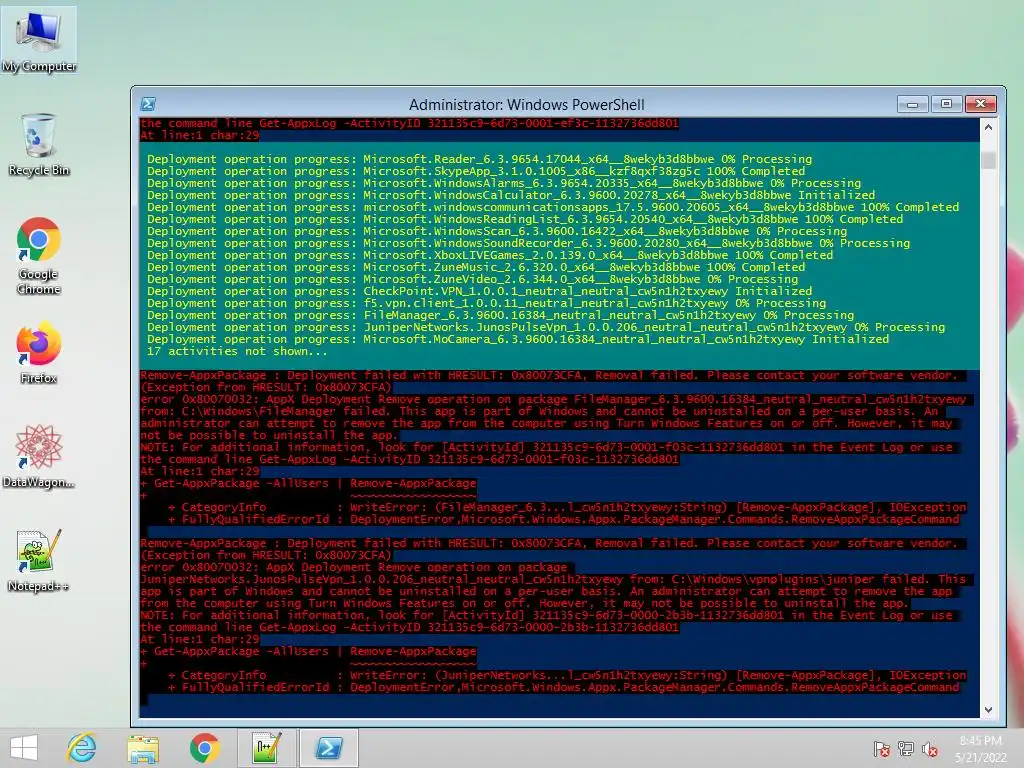Click the muted volume tray icon
1024x768 pixels.
point(930,749)
